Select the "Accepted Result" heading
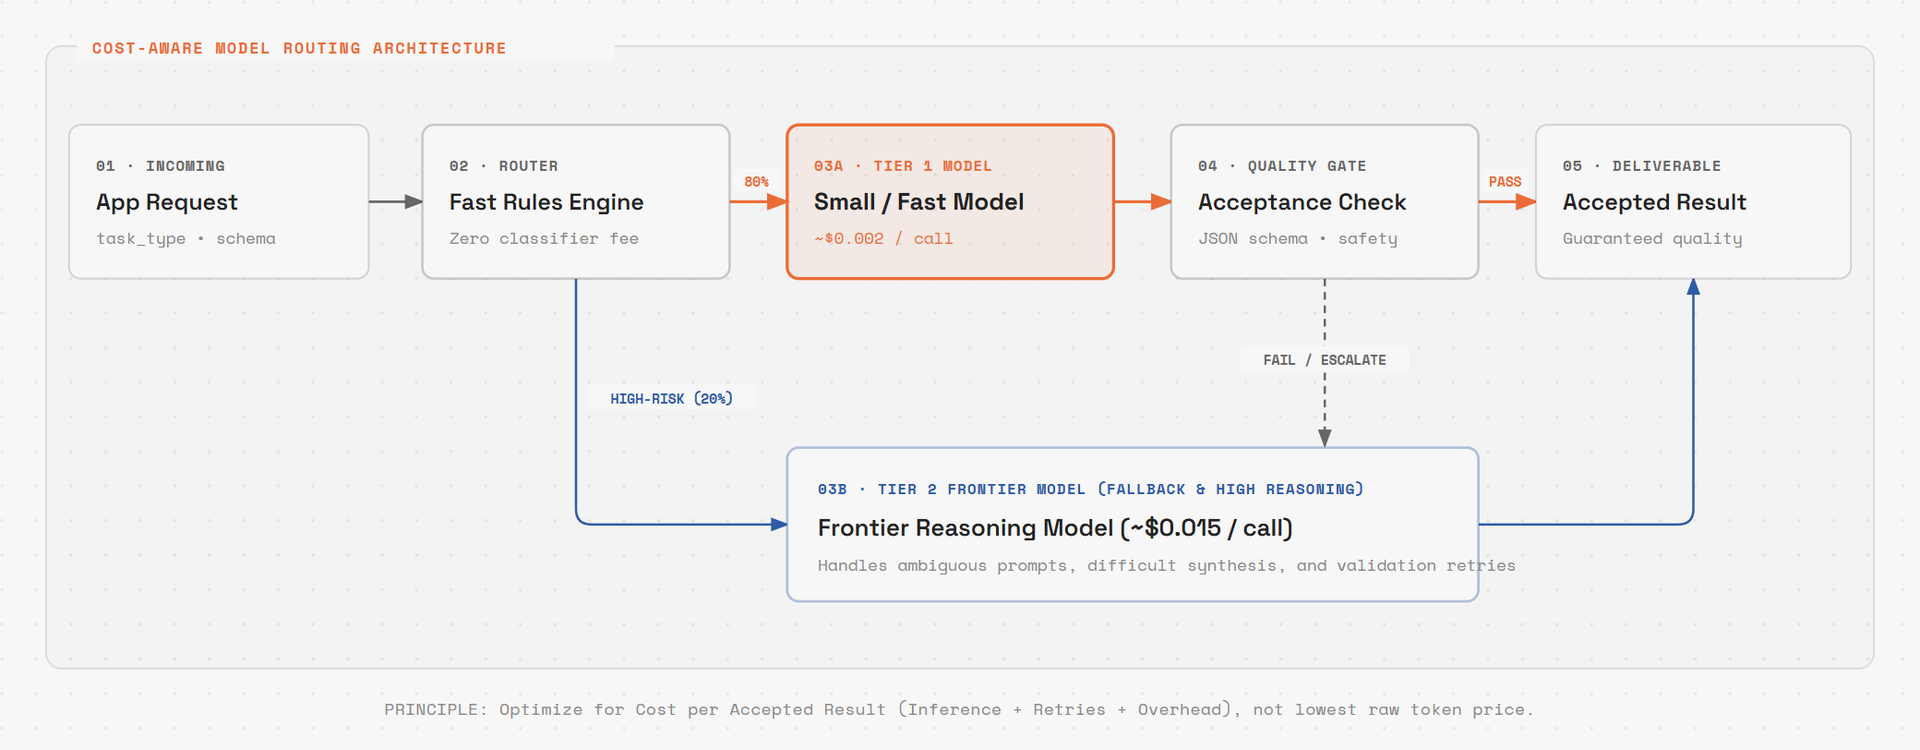 pyautogui.click(x=1655, y=202)
